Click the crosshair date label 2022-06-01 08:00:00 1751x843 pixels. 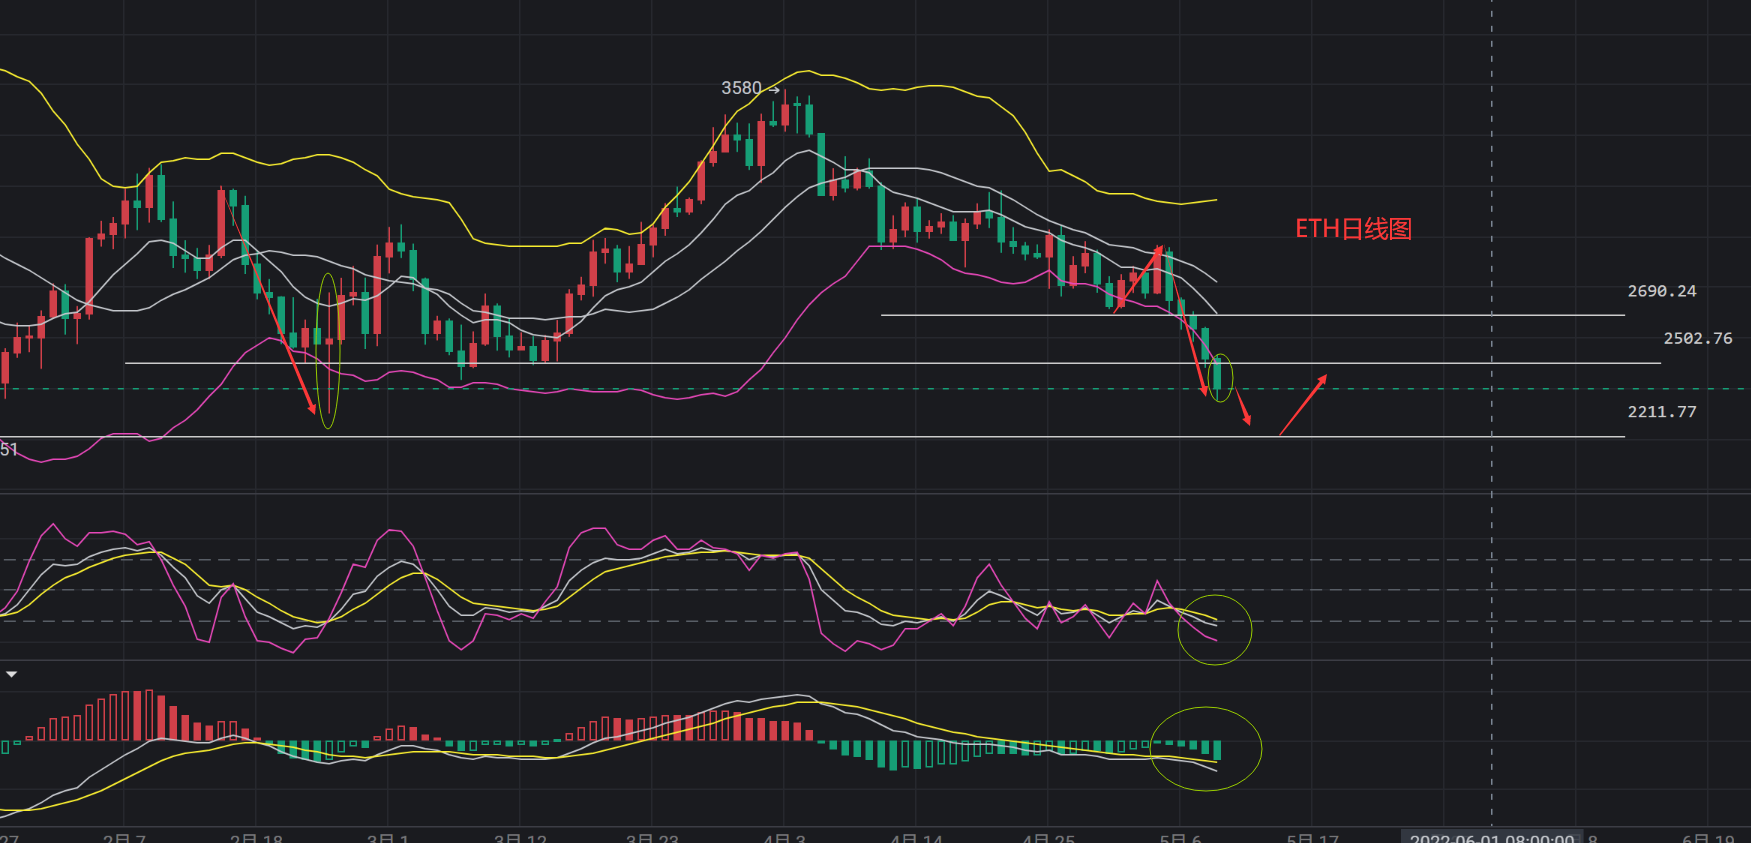pos(1491,837)
